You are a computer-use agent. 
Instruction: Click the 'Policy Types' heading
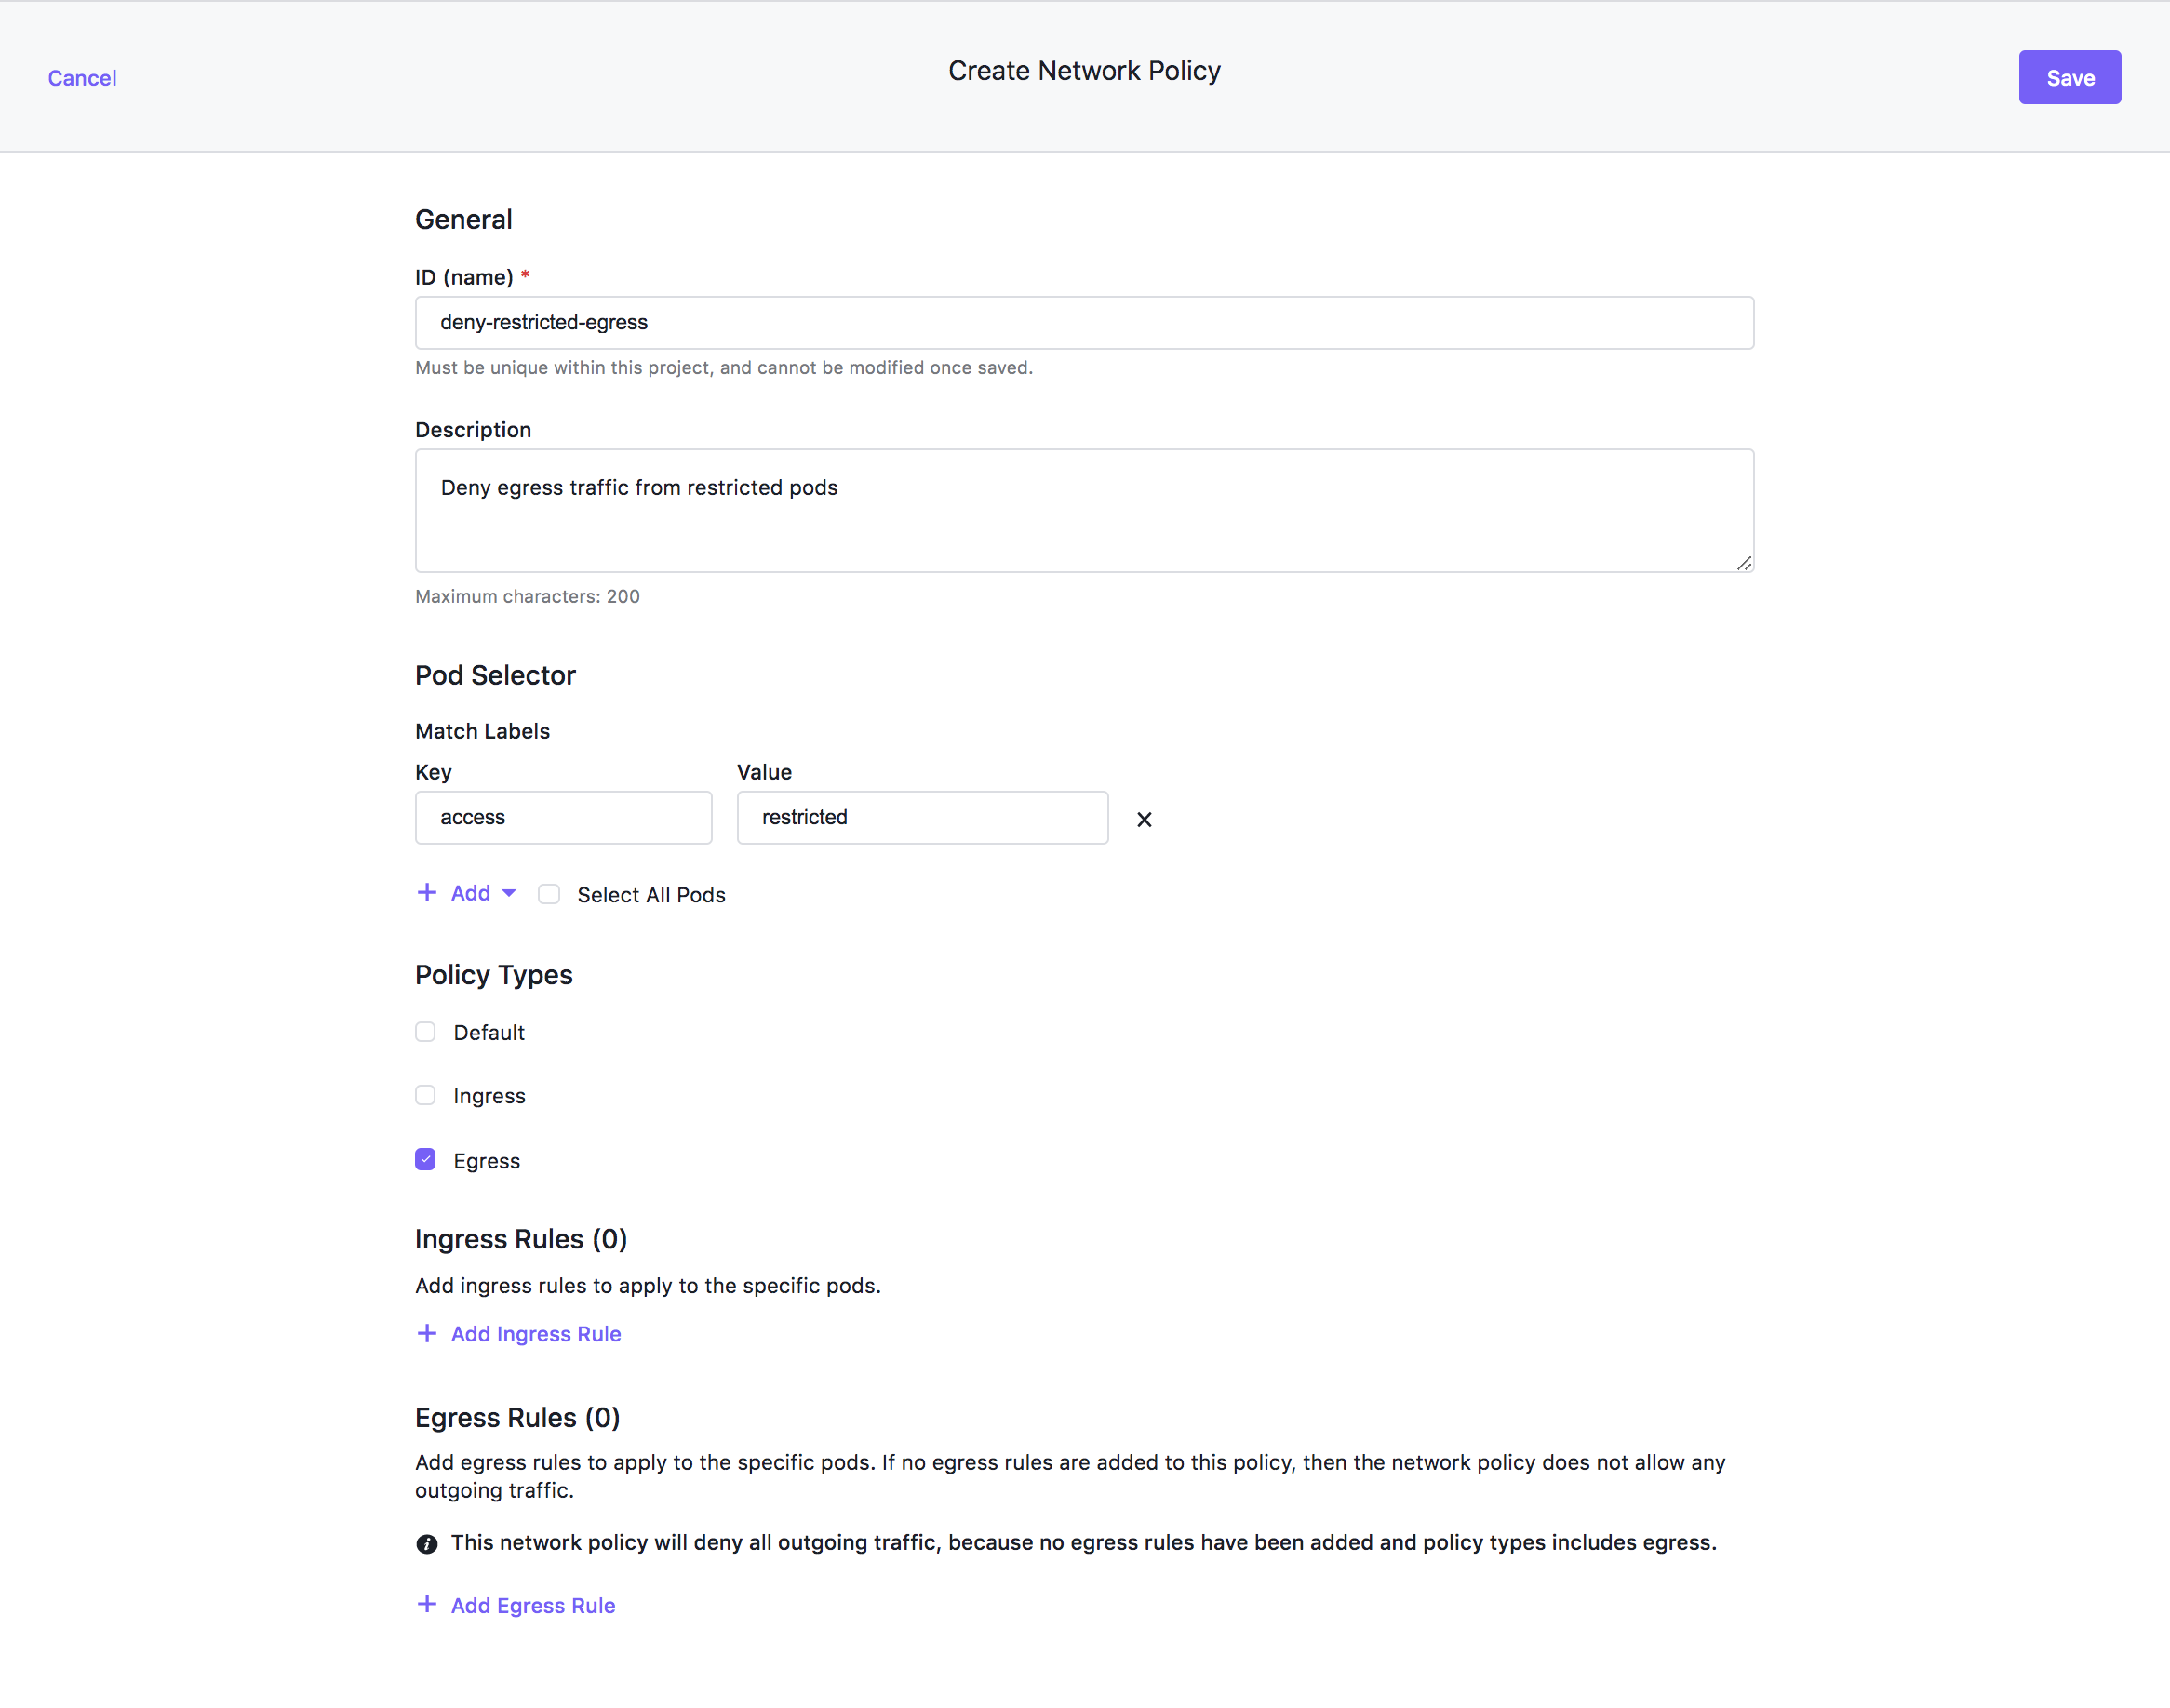494,975
